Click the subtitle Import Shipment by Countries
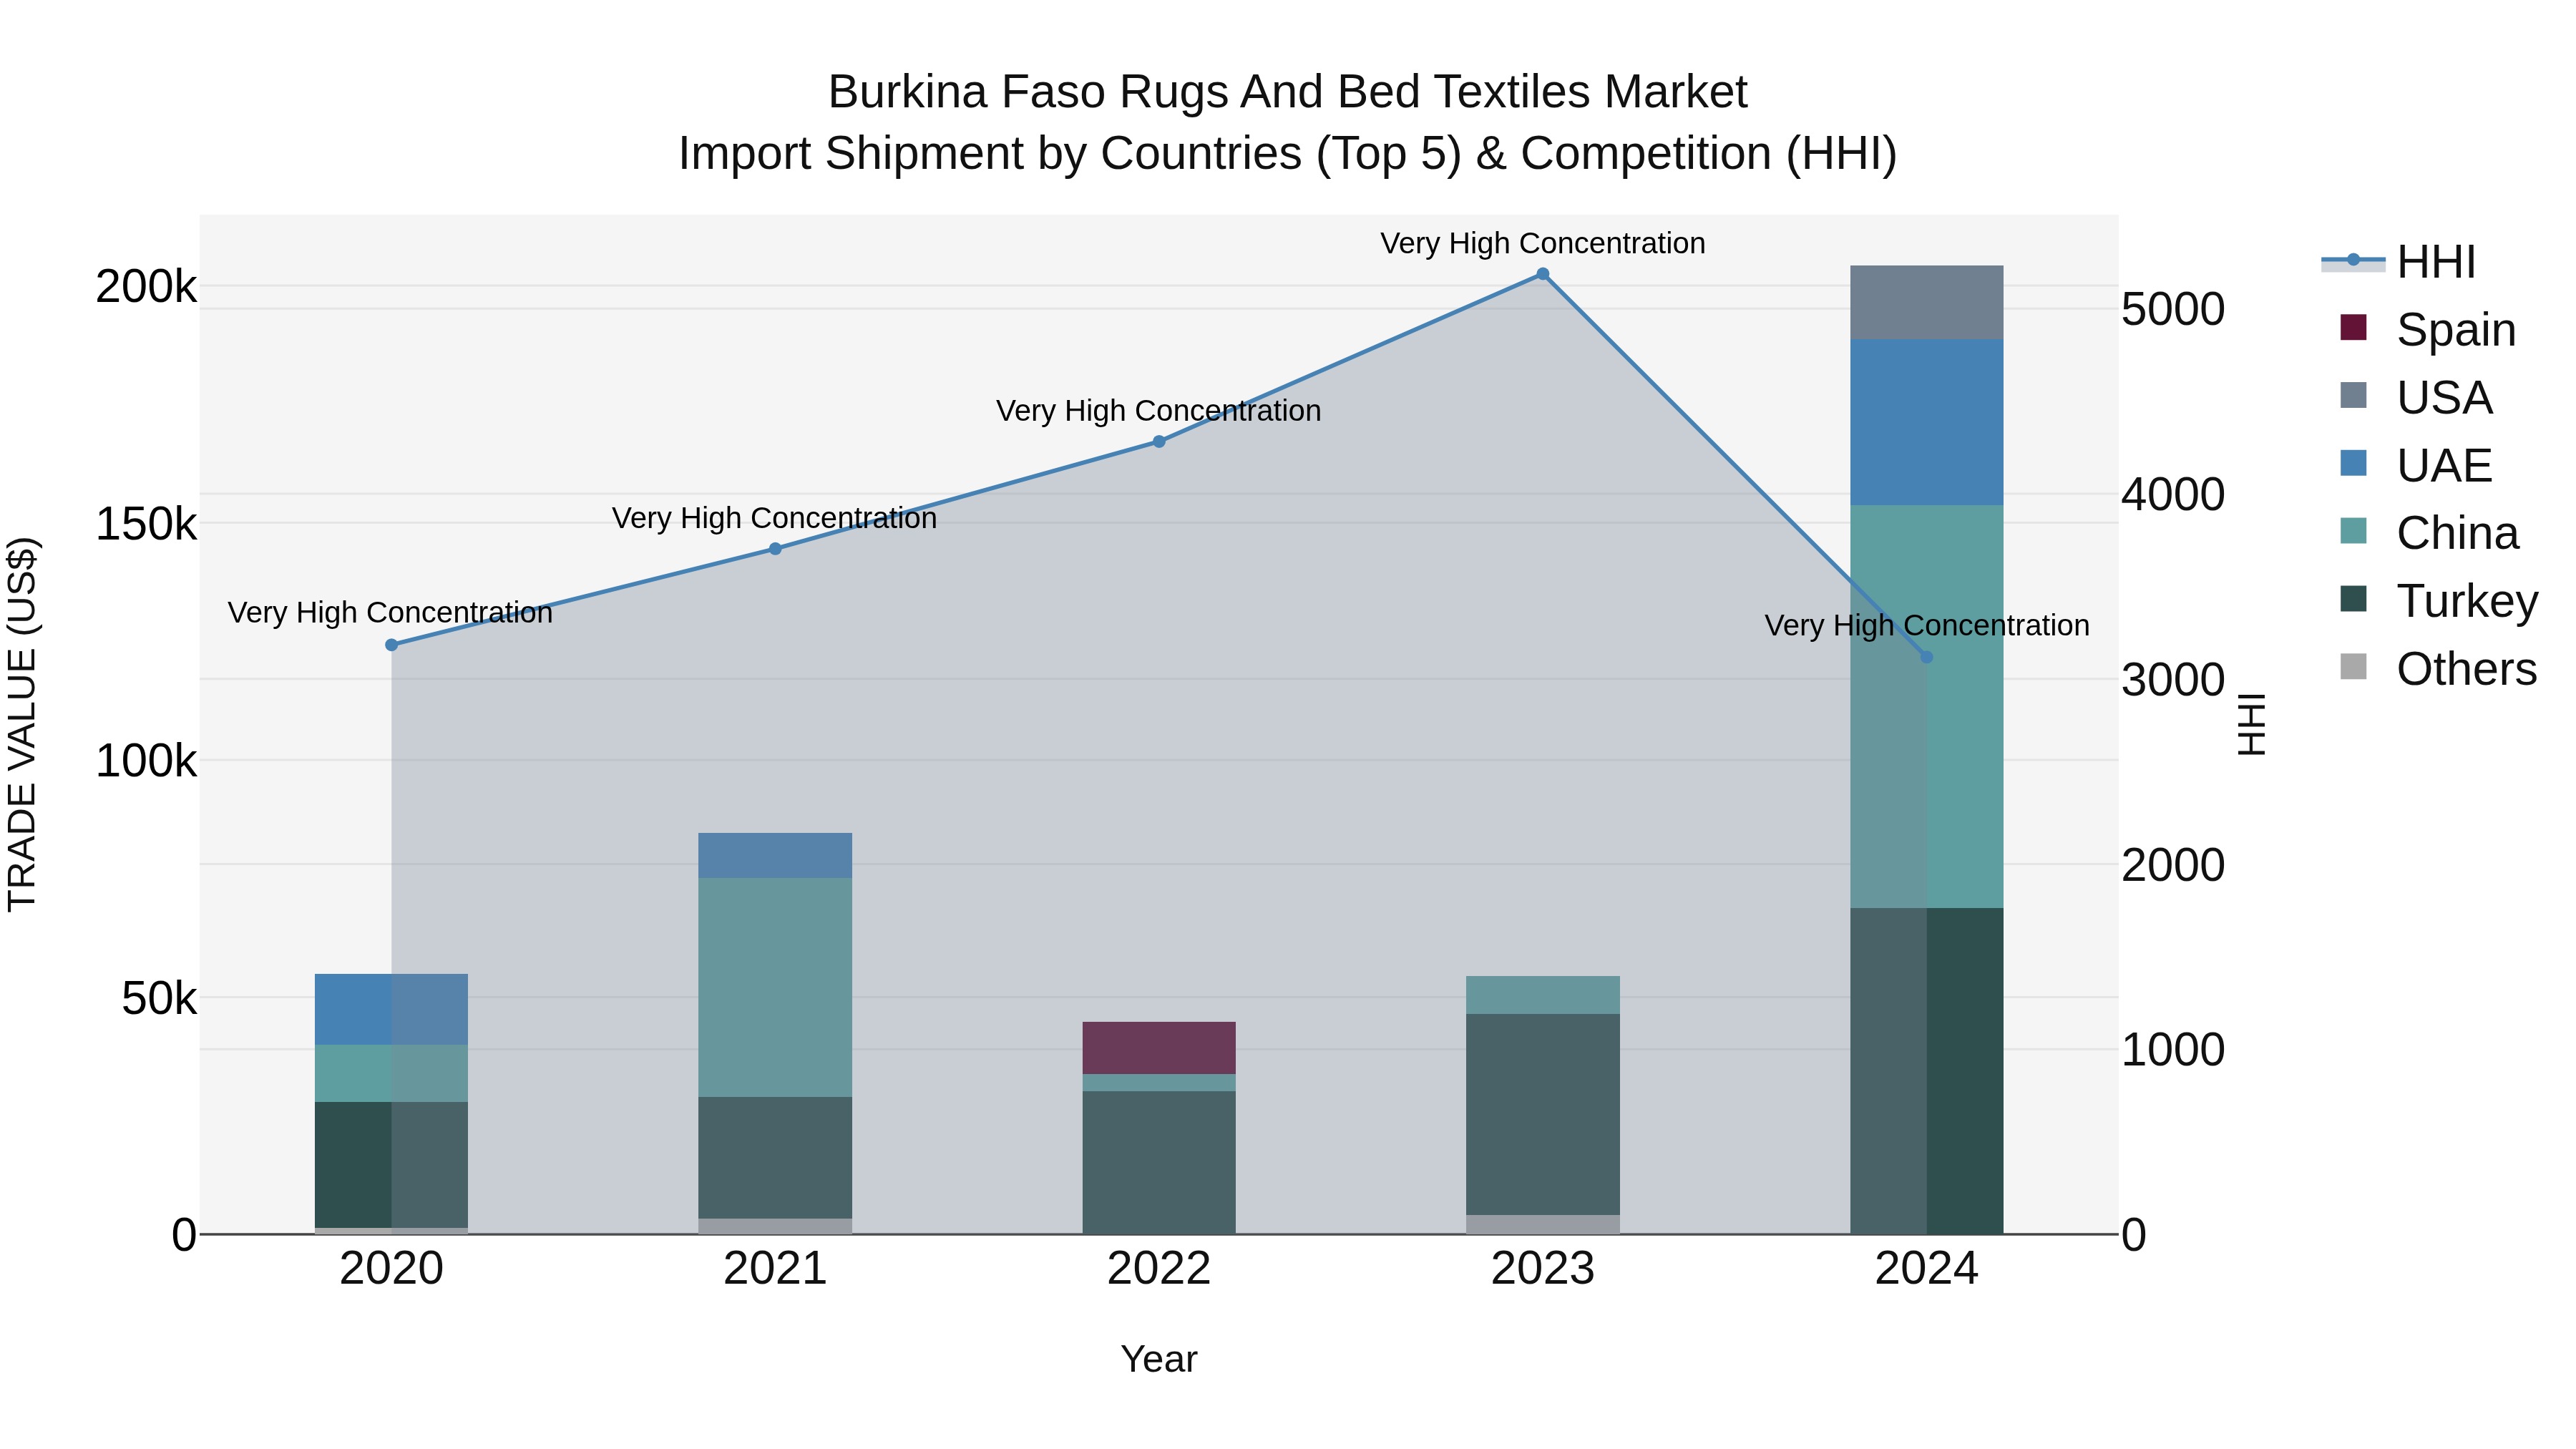This screenshot has height=1449, width=2576. pyautogui.click(x=1288, y=154)
